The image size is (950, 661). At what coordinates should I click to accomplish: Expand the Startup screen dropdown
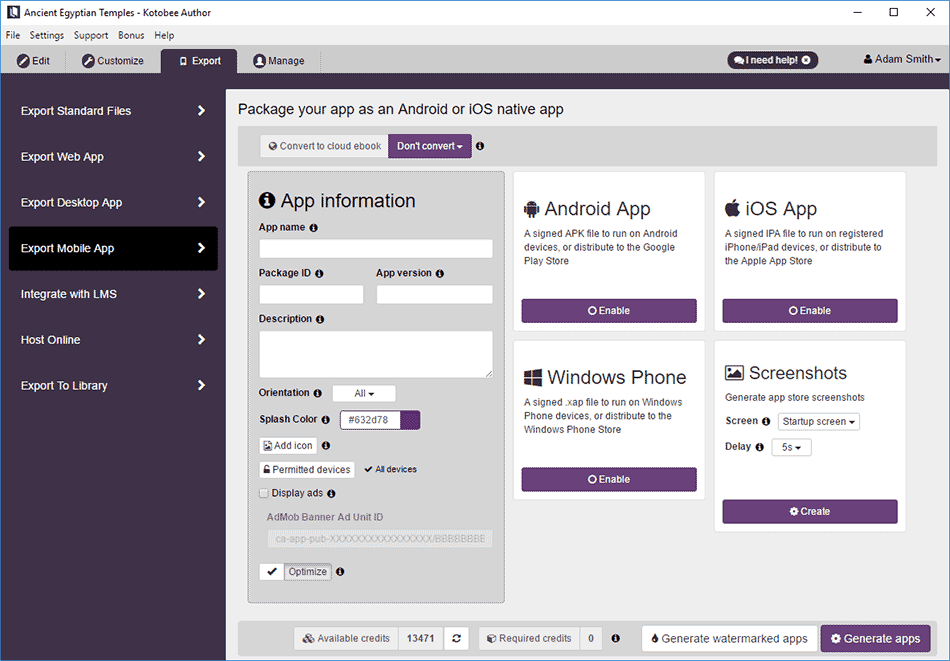coord(820,422)
